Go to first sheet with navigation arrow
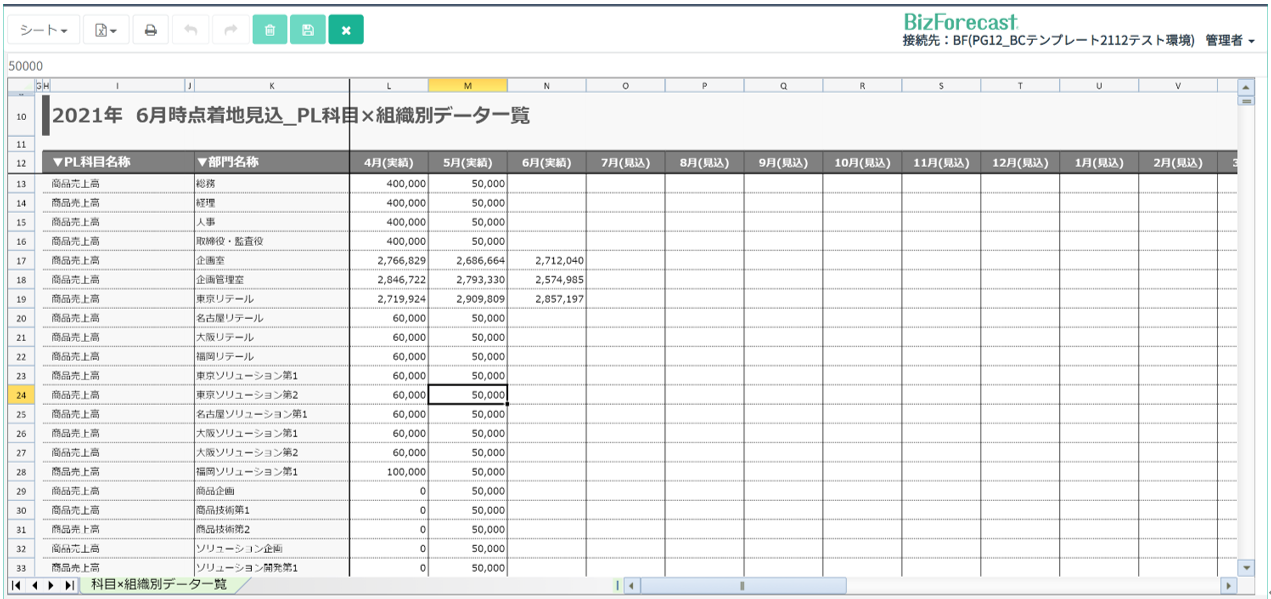The height and width of the screenshot is (599, 1271). coord(17,585)
